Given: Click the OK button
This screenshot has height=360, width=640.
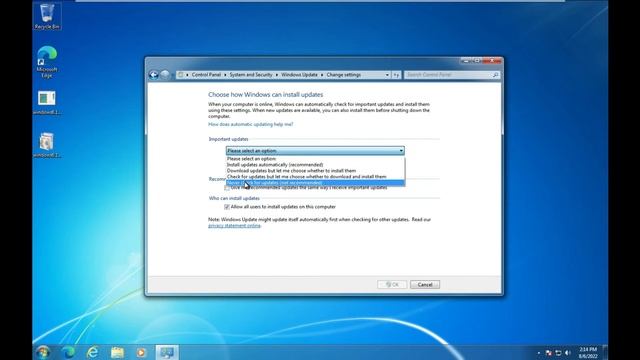Looking at the screenshot, I should pyautogui.click(x=392, y=284).
